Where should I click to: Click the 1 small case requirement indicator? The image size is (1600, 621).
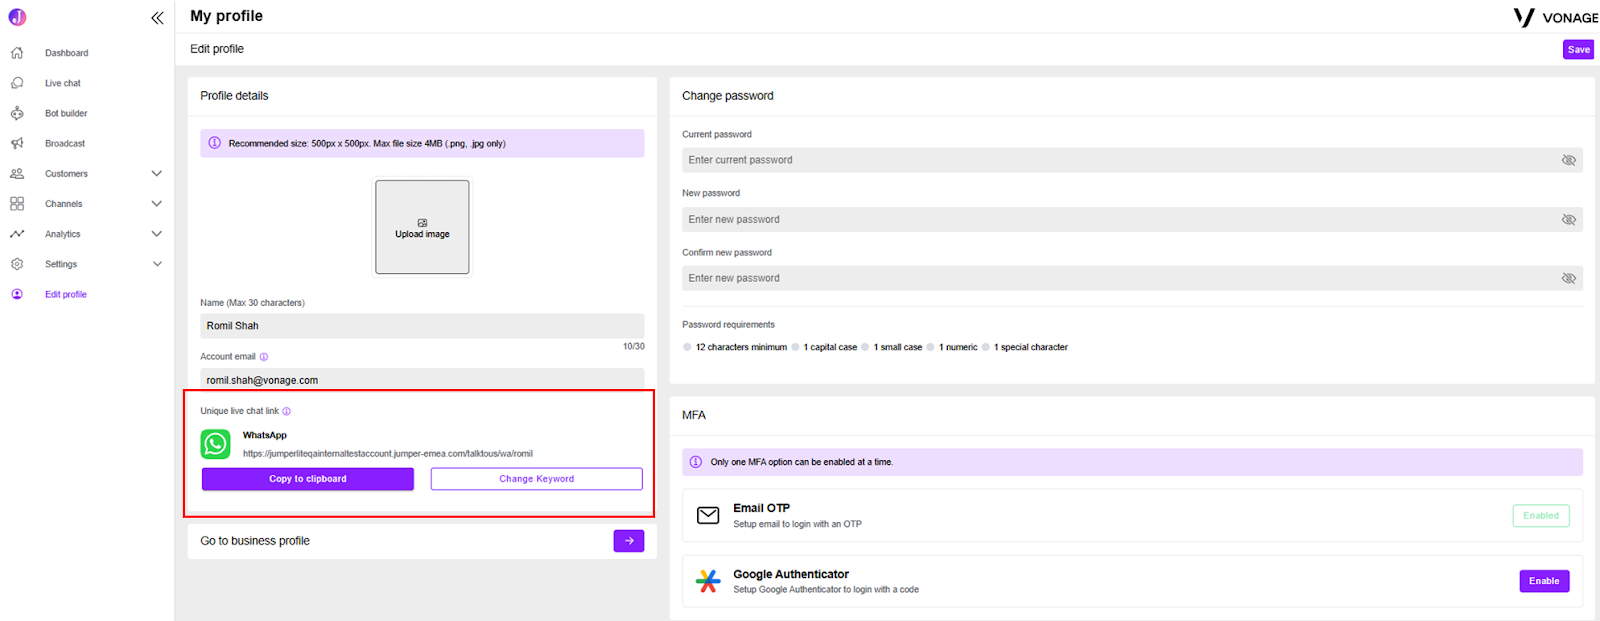(x=865, y=347)
